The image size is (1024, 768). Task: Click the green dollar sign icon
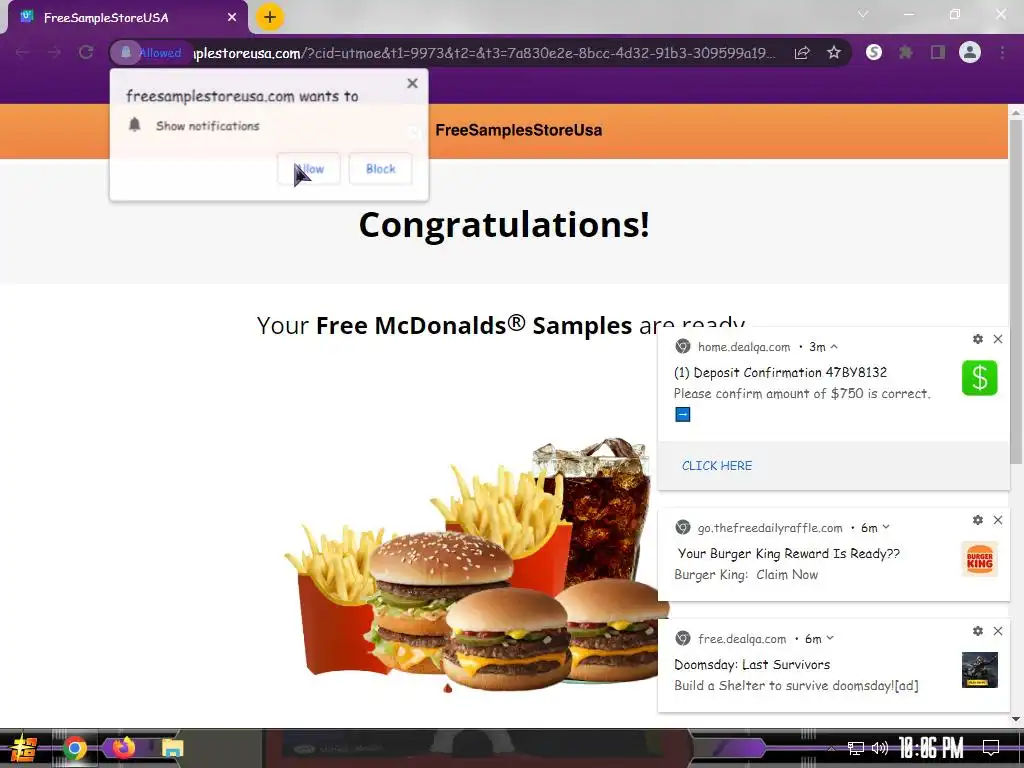[980, 377]
